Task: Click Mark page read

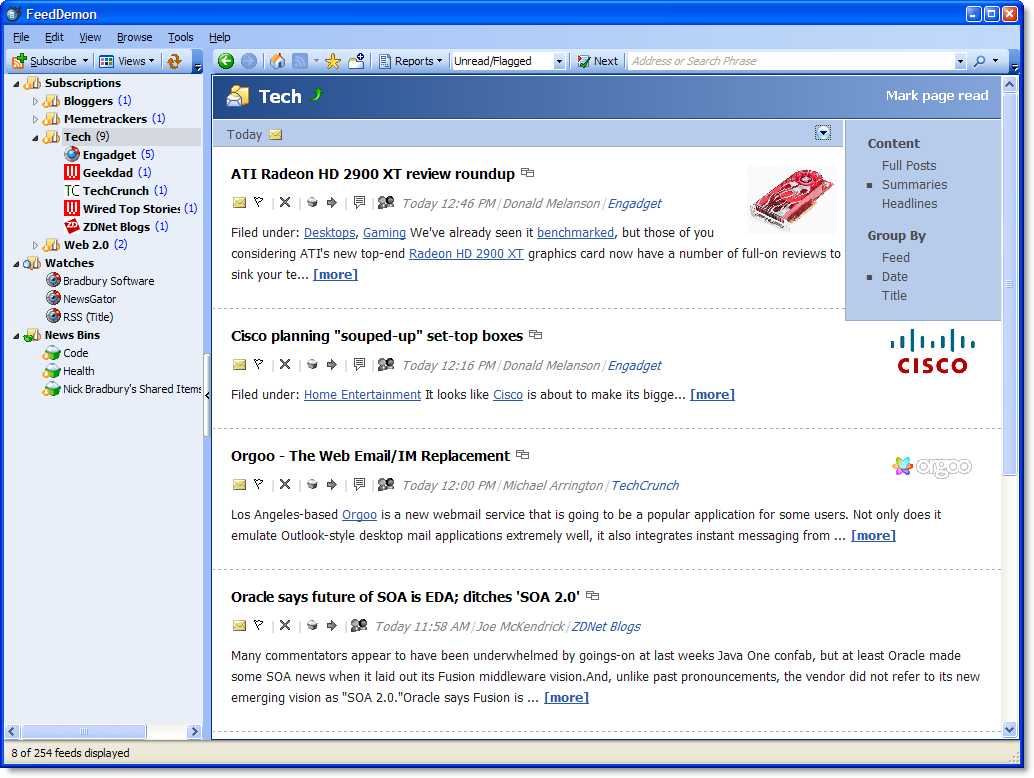Action: (937, 96)
